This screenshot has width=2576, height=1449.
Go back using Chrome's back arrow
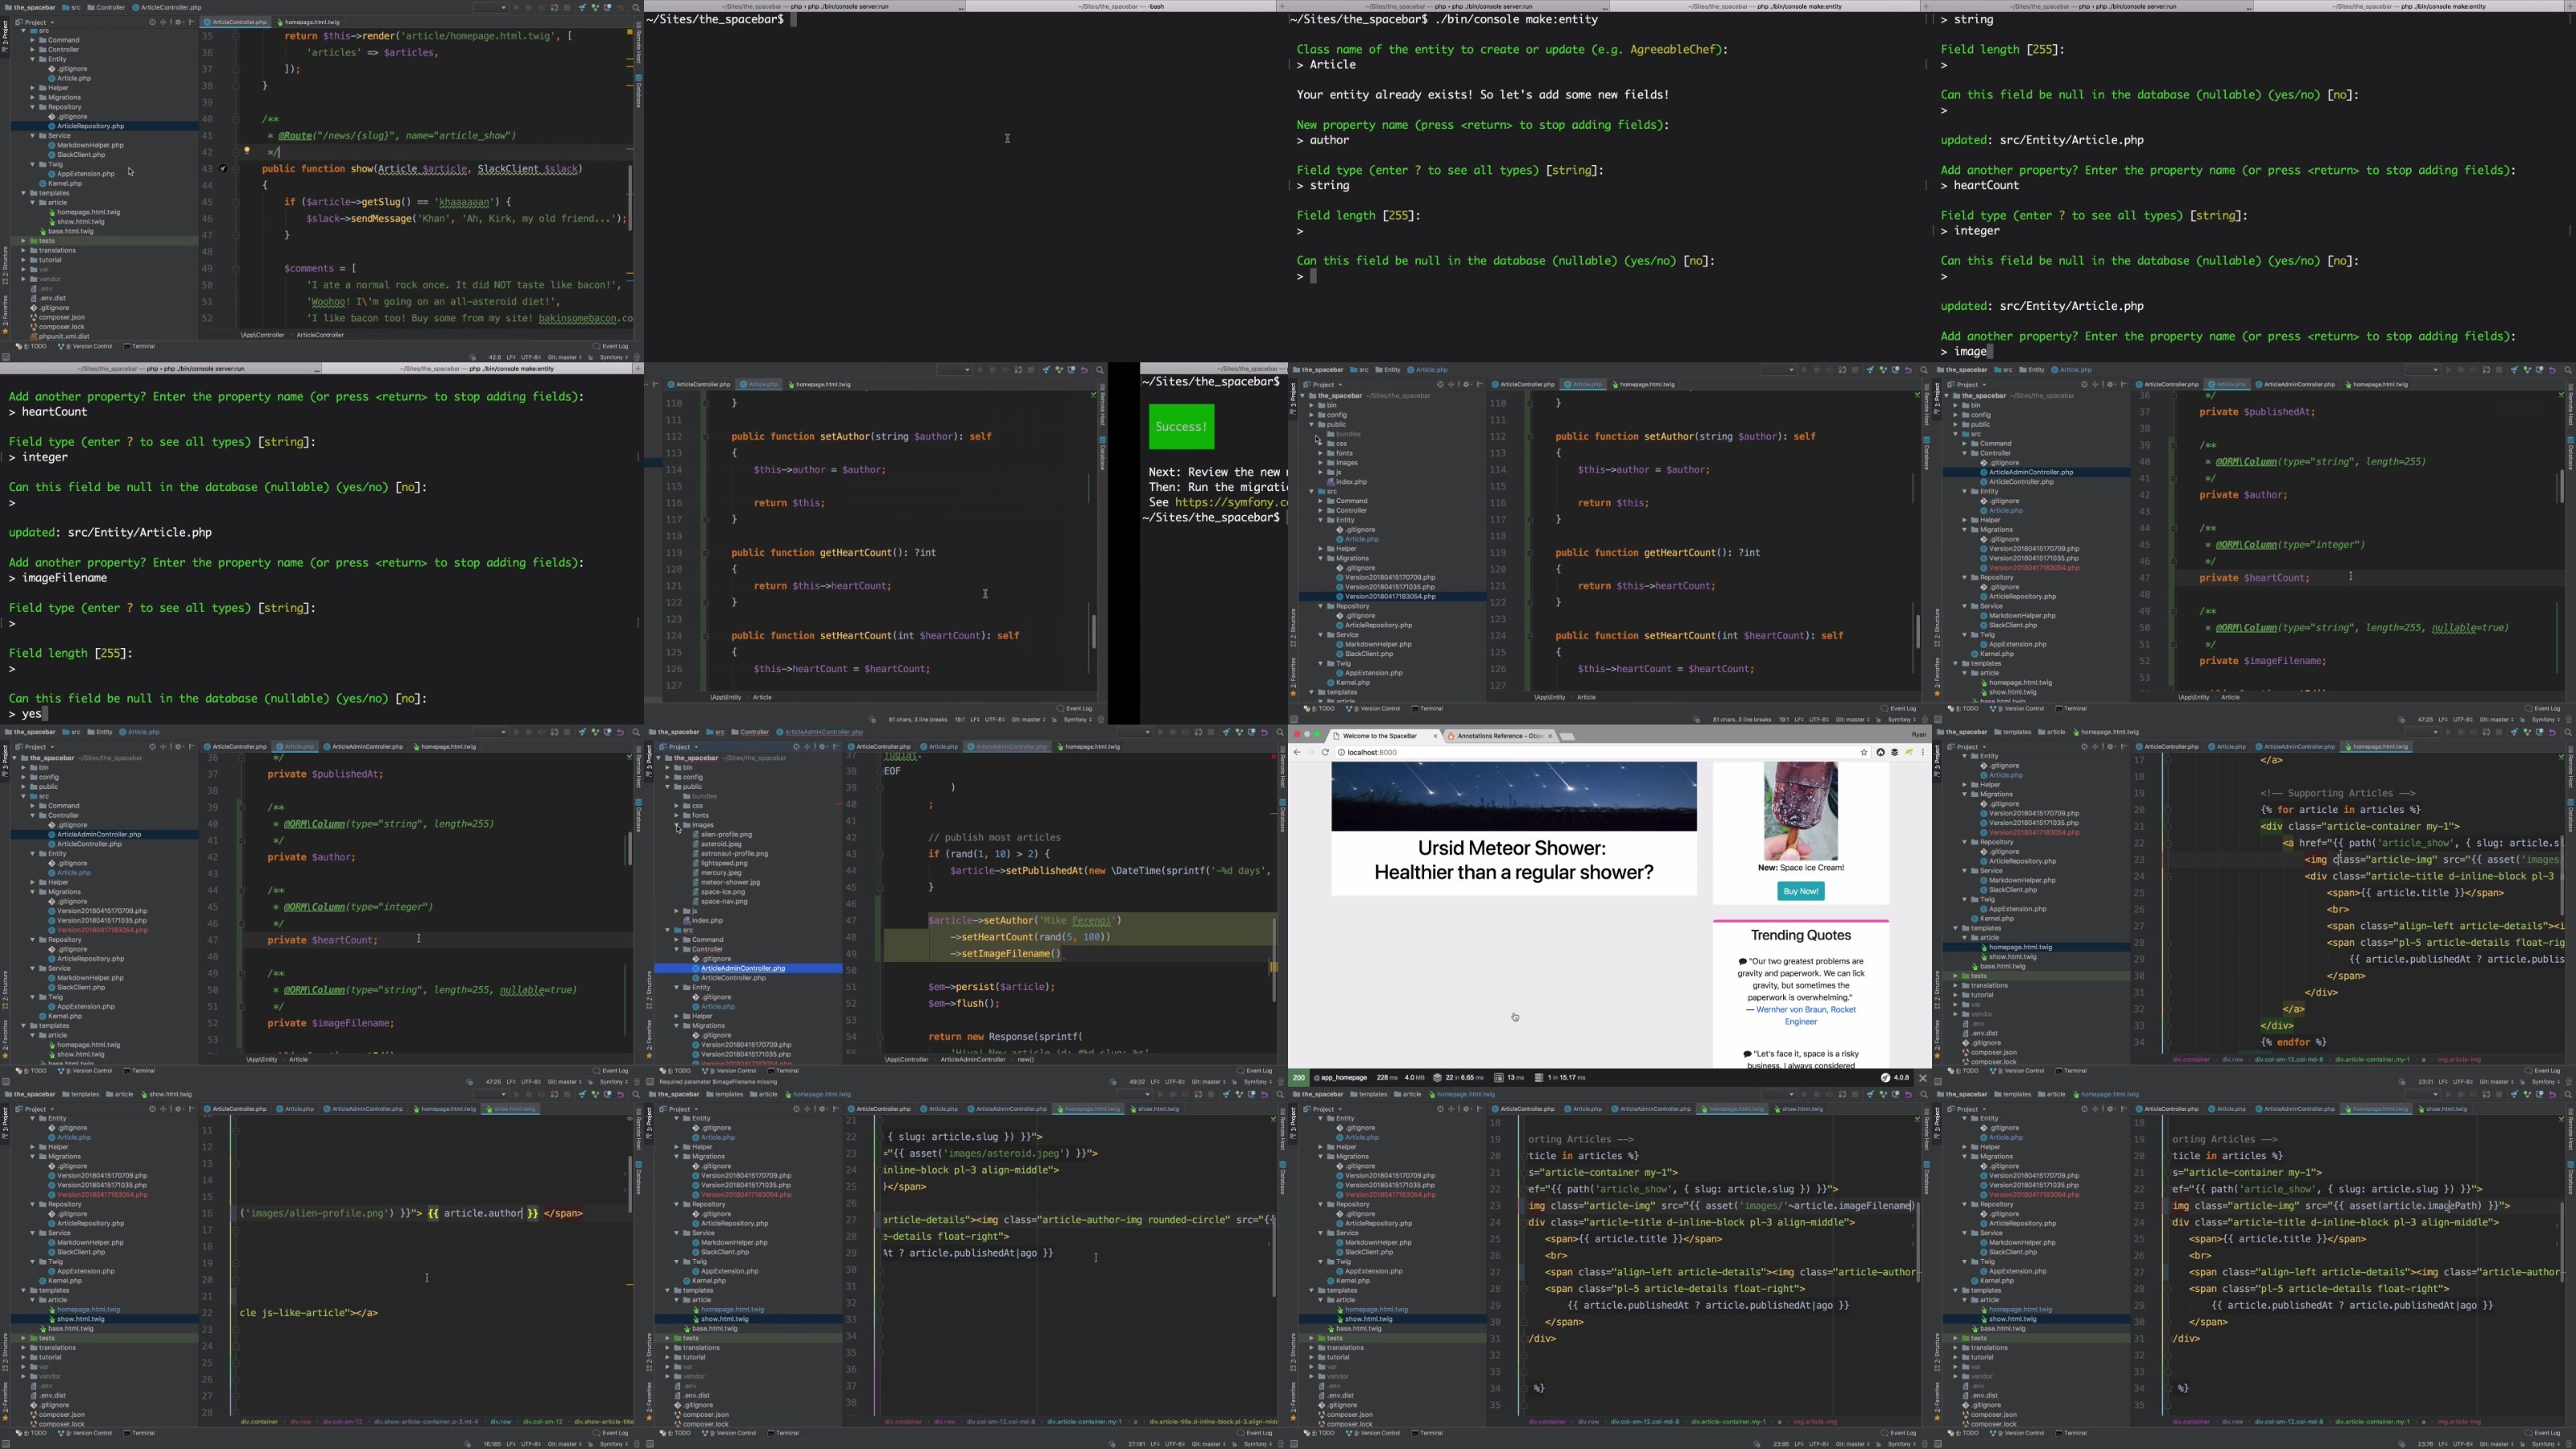tap(1297, 752)
